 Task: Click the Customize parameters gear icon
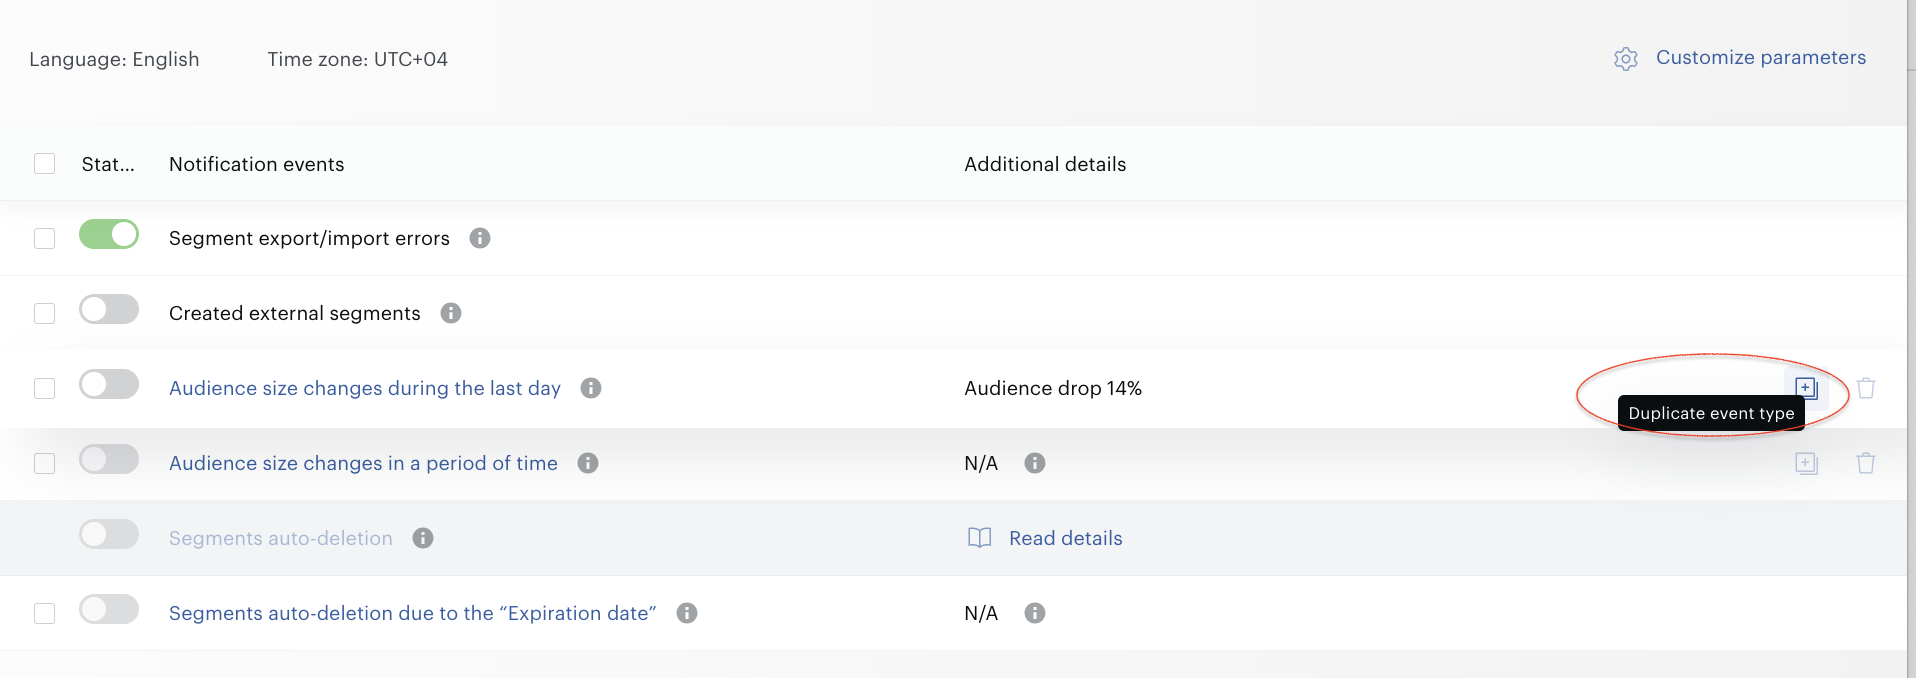1626,59
